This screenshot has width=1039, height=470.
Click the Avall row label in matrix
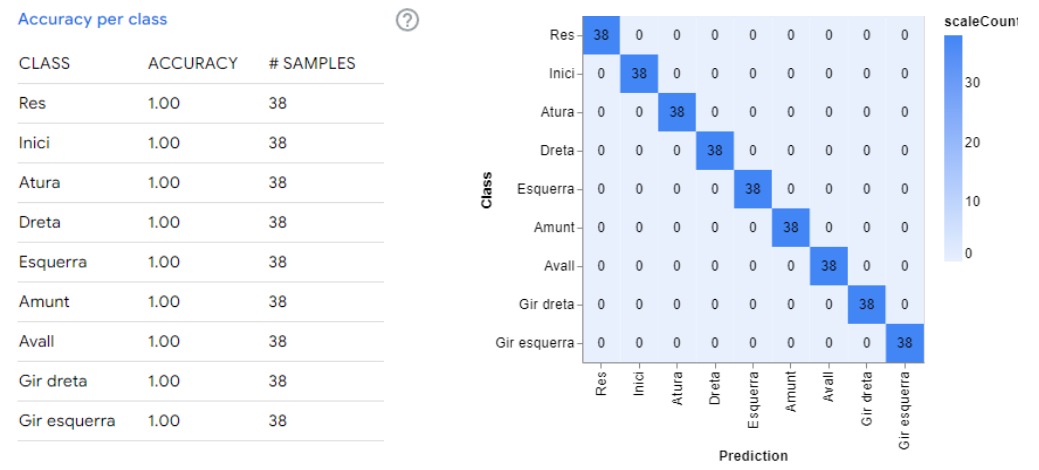[x=558, y=266]
